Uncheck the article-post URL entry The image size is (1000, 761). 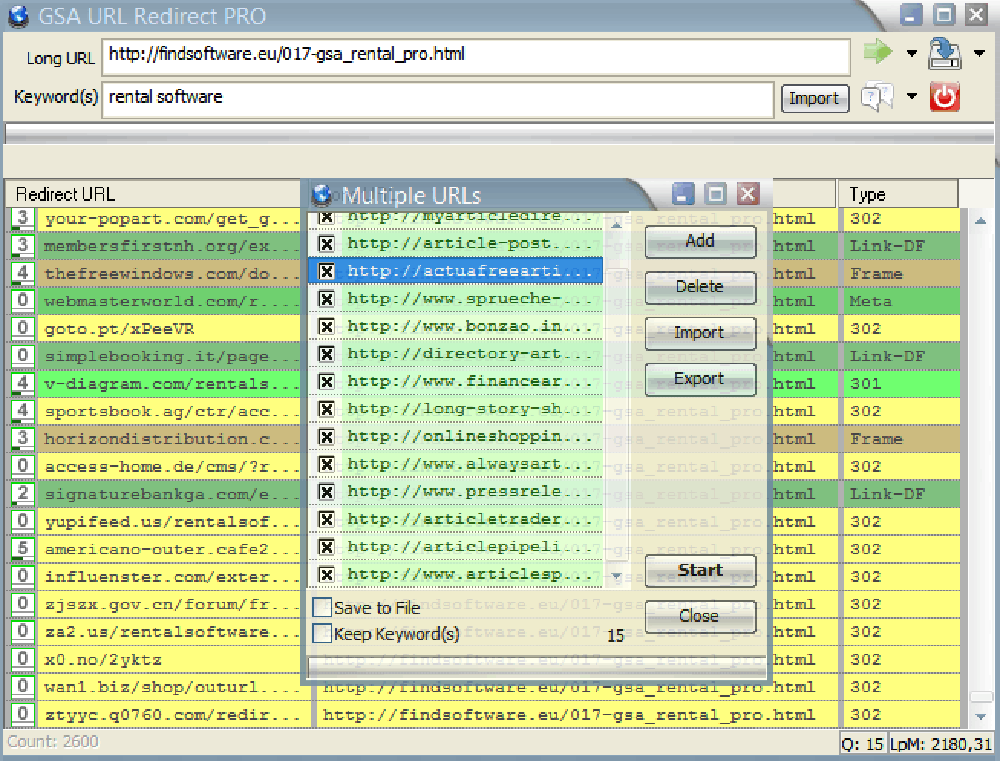click(327, 243)
